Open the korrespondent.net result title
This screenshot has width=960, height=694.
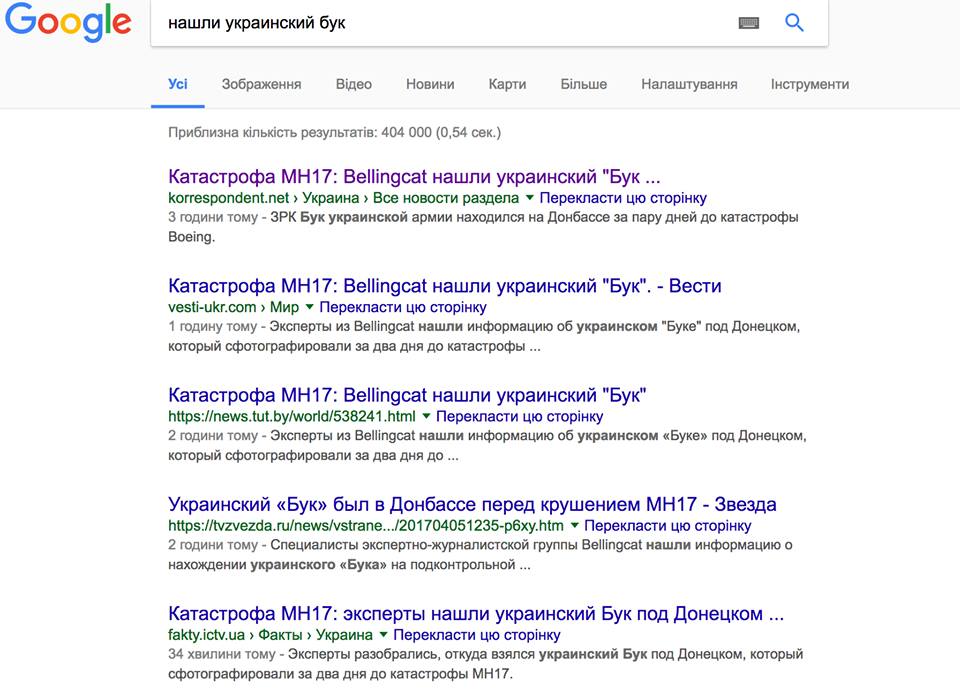coord(414,176)
